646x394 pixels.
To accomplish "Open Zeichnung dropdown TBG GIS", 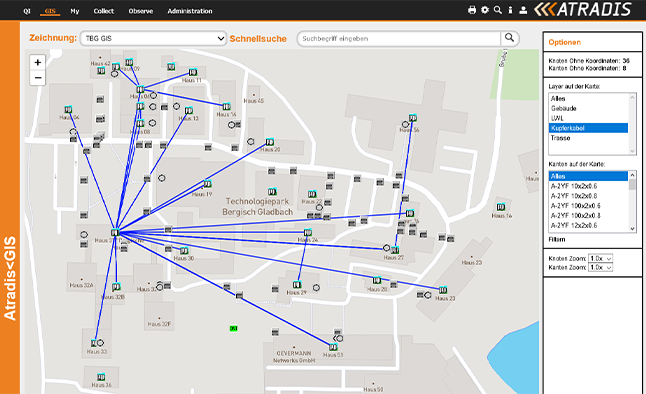I will pos(153,38).
